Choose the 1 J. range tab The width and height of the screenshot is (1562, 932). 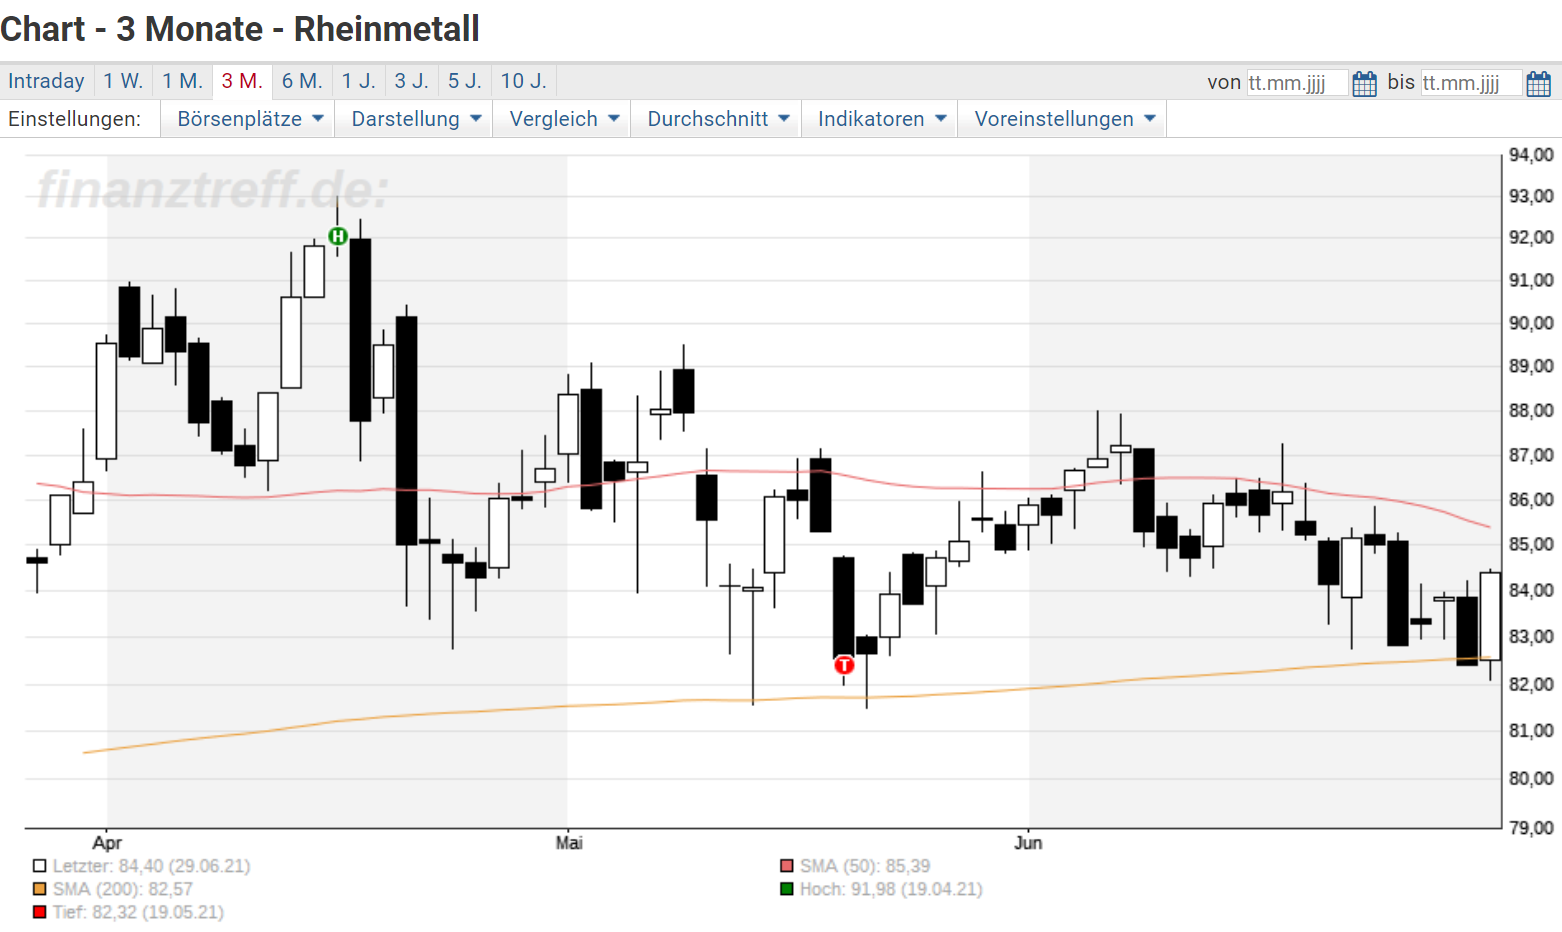(x=359, y=81)
